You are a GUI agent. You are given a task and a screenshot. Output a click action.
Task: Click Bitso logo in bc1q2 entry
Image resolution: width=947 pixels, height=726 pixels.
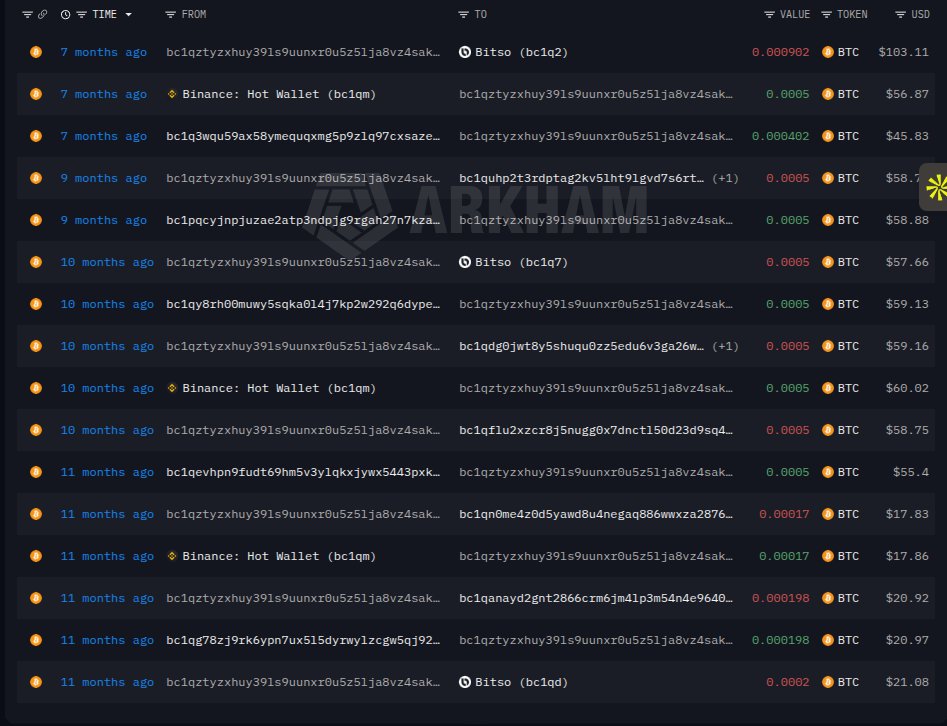(464, 52)
